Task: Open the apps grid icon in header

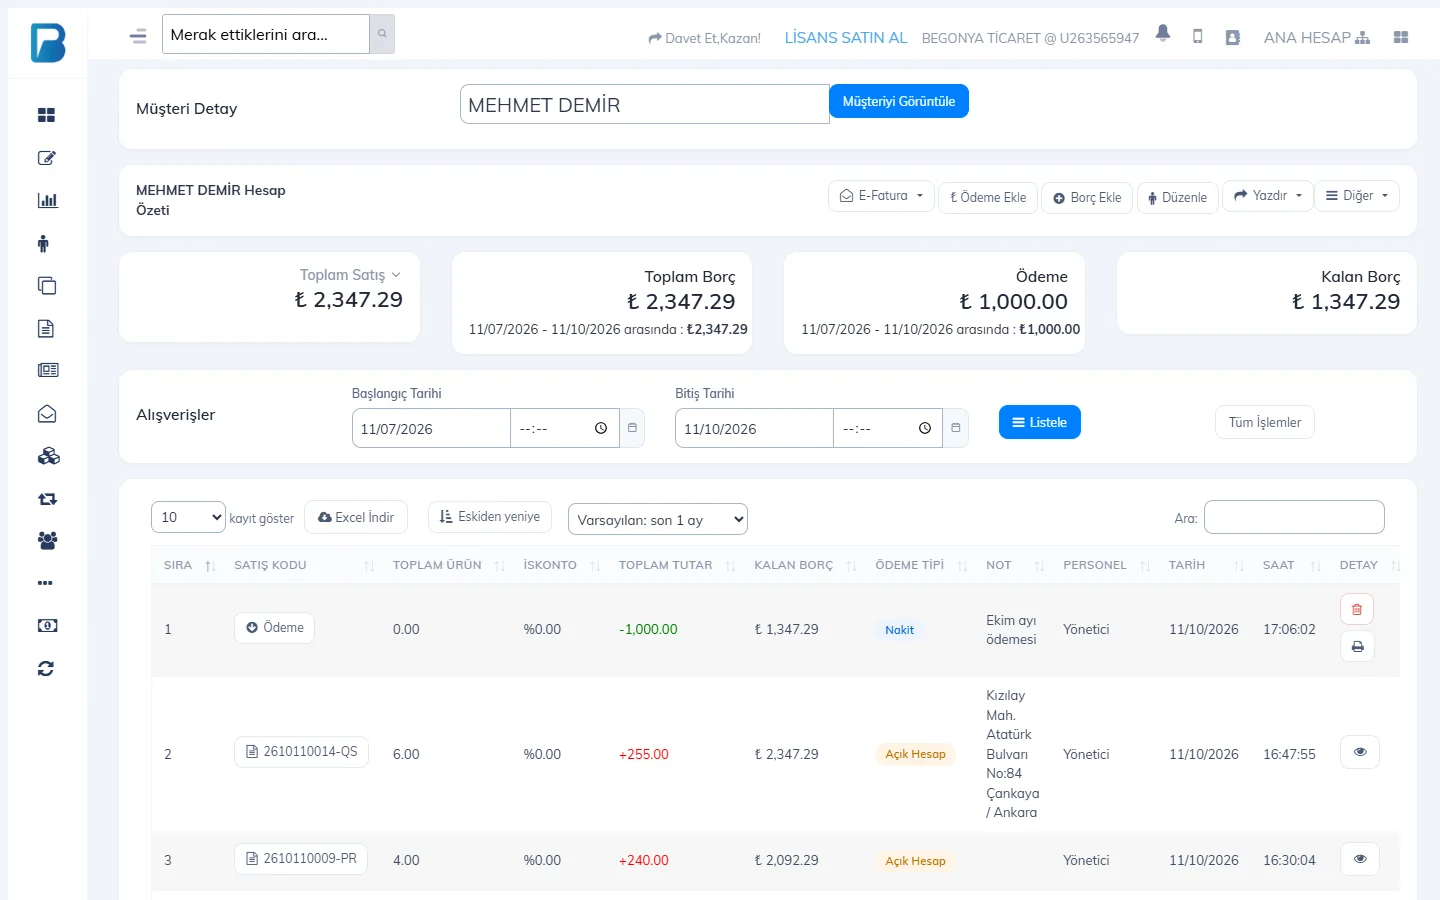Action: pyautogui.click(x=1401, y=37)
